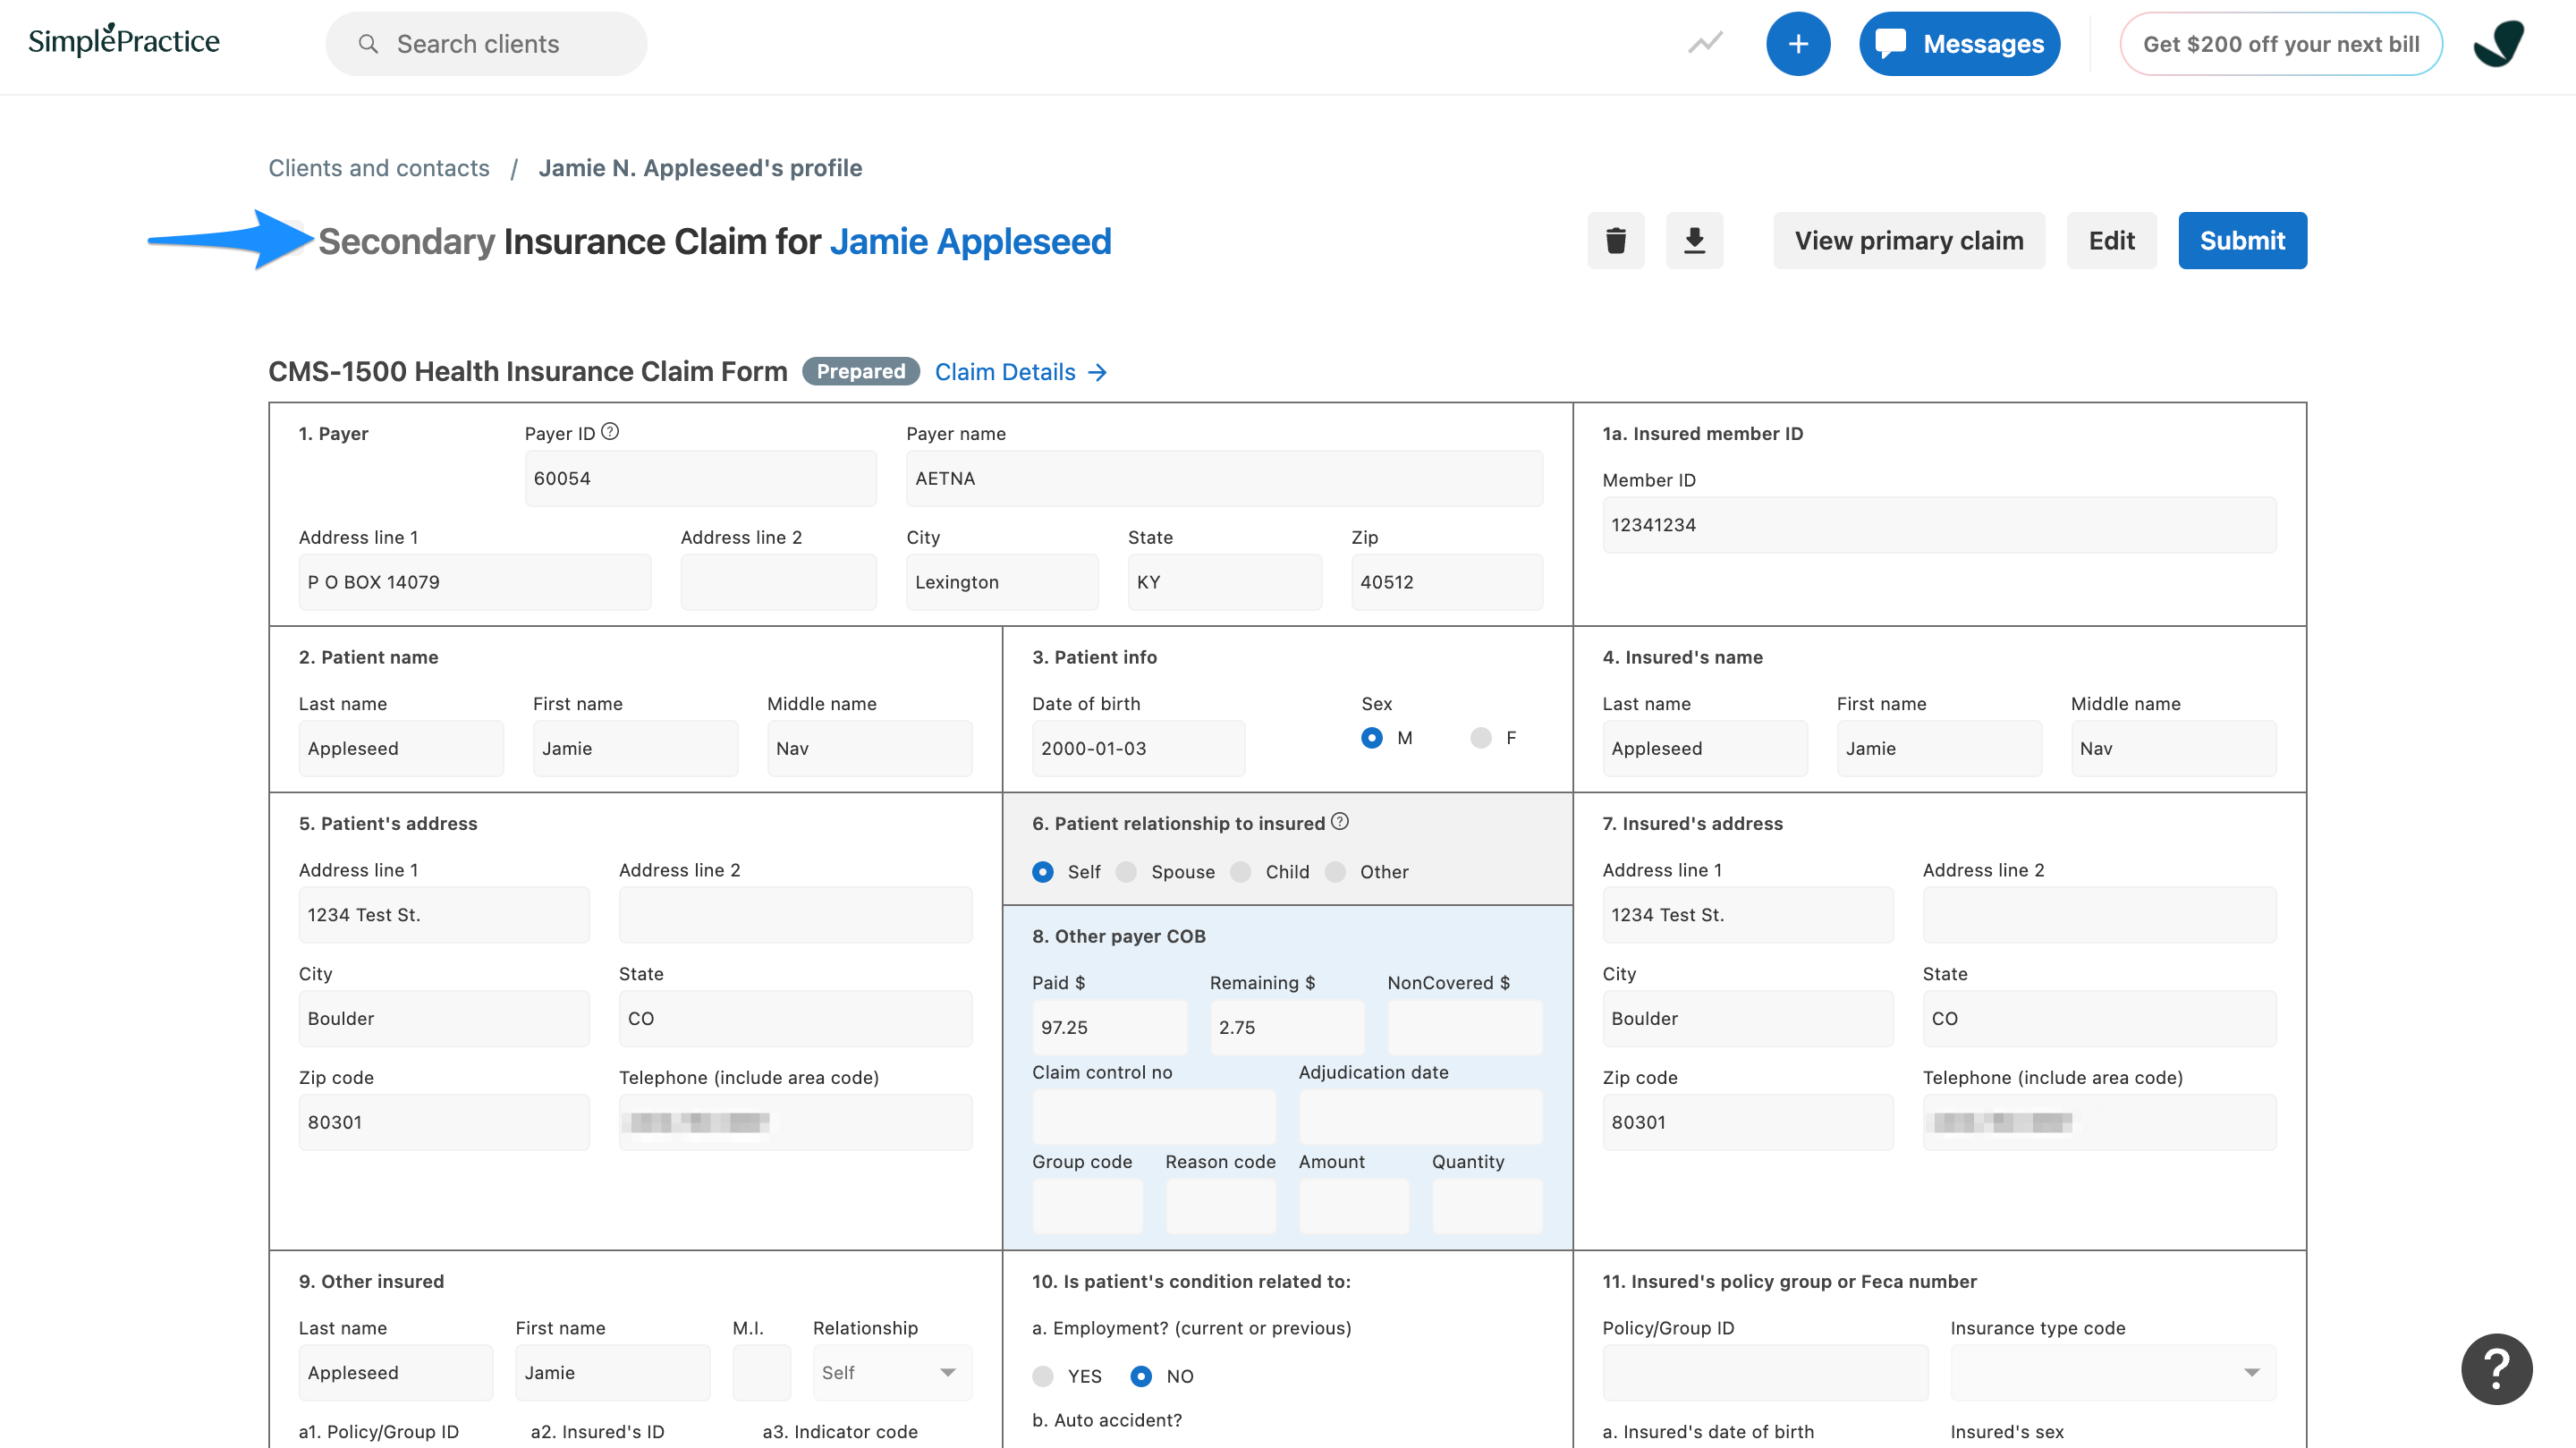Delete claim using trash icon
2576x1448 pixels.
1615,240
